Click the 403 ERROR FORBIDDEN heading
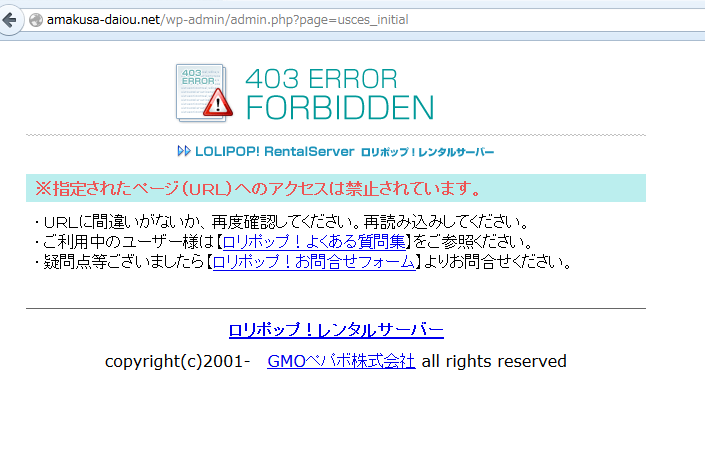The height and width of the screenshot is (449, 705). coord(339,94)
